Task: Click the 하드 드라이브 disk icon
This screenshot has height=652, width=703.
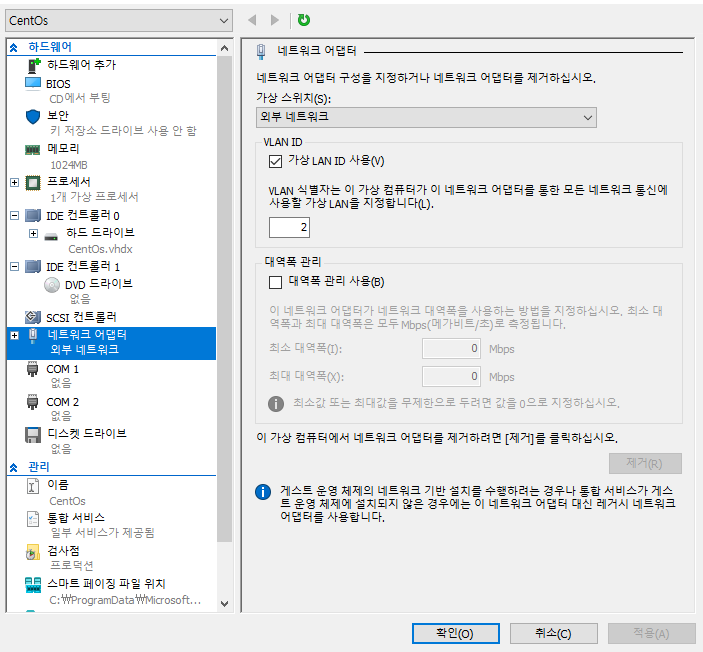Action: [x=51, y=236]
